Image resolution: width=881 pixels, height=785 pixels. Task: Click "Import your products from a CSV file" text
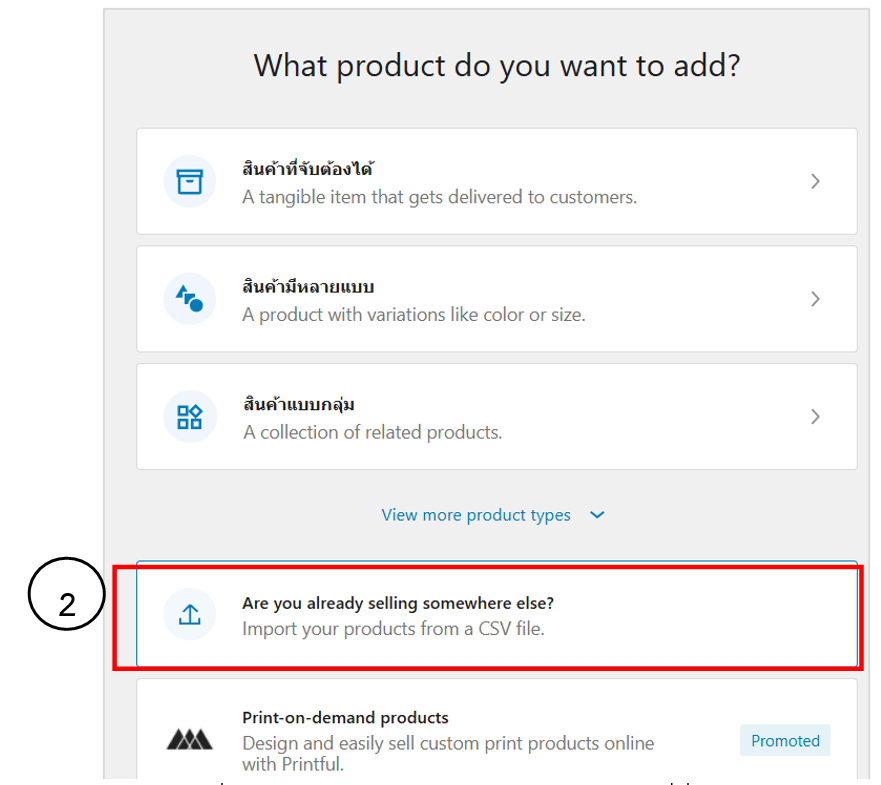pos(393,630)
